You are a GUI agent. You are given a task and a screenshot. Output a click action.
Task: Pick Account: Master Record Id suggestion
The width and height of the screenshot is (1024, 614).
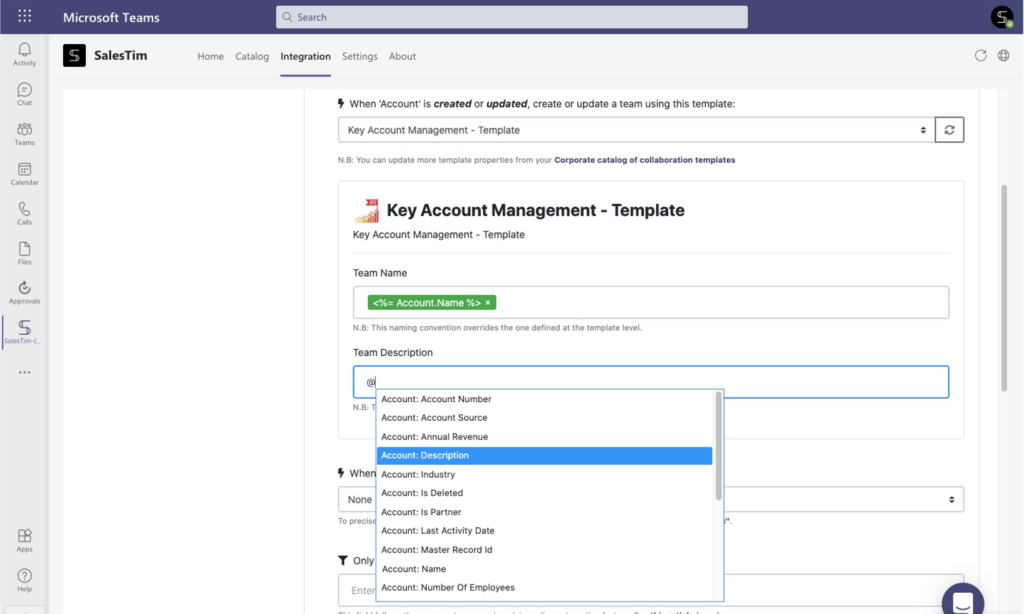coord(544,550)
